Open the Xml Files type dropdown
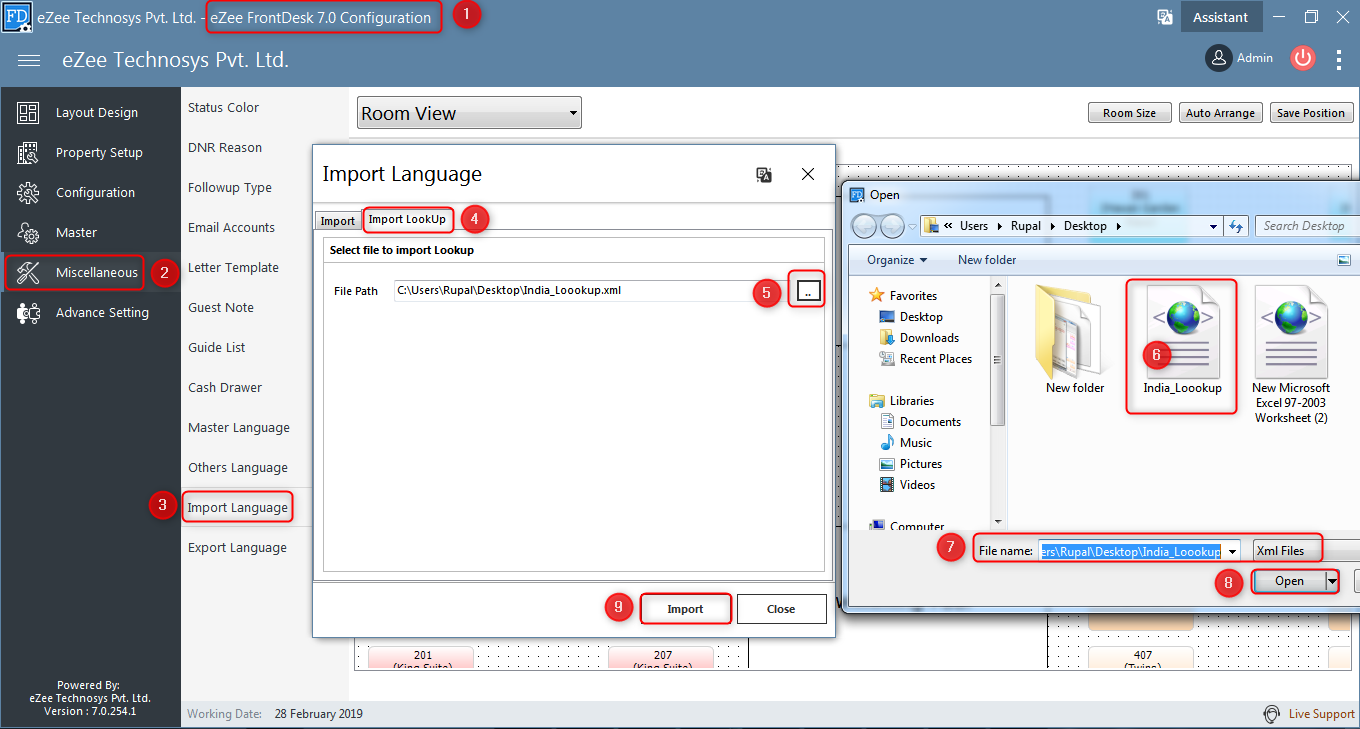This screenshot has width=1360, height=729. (x=1306, y=551)
